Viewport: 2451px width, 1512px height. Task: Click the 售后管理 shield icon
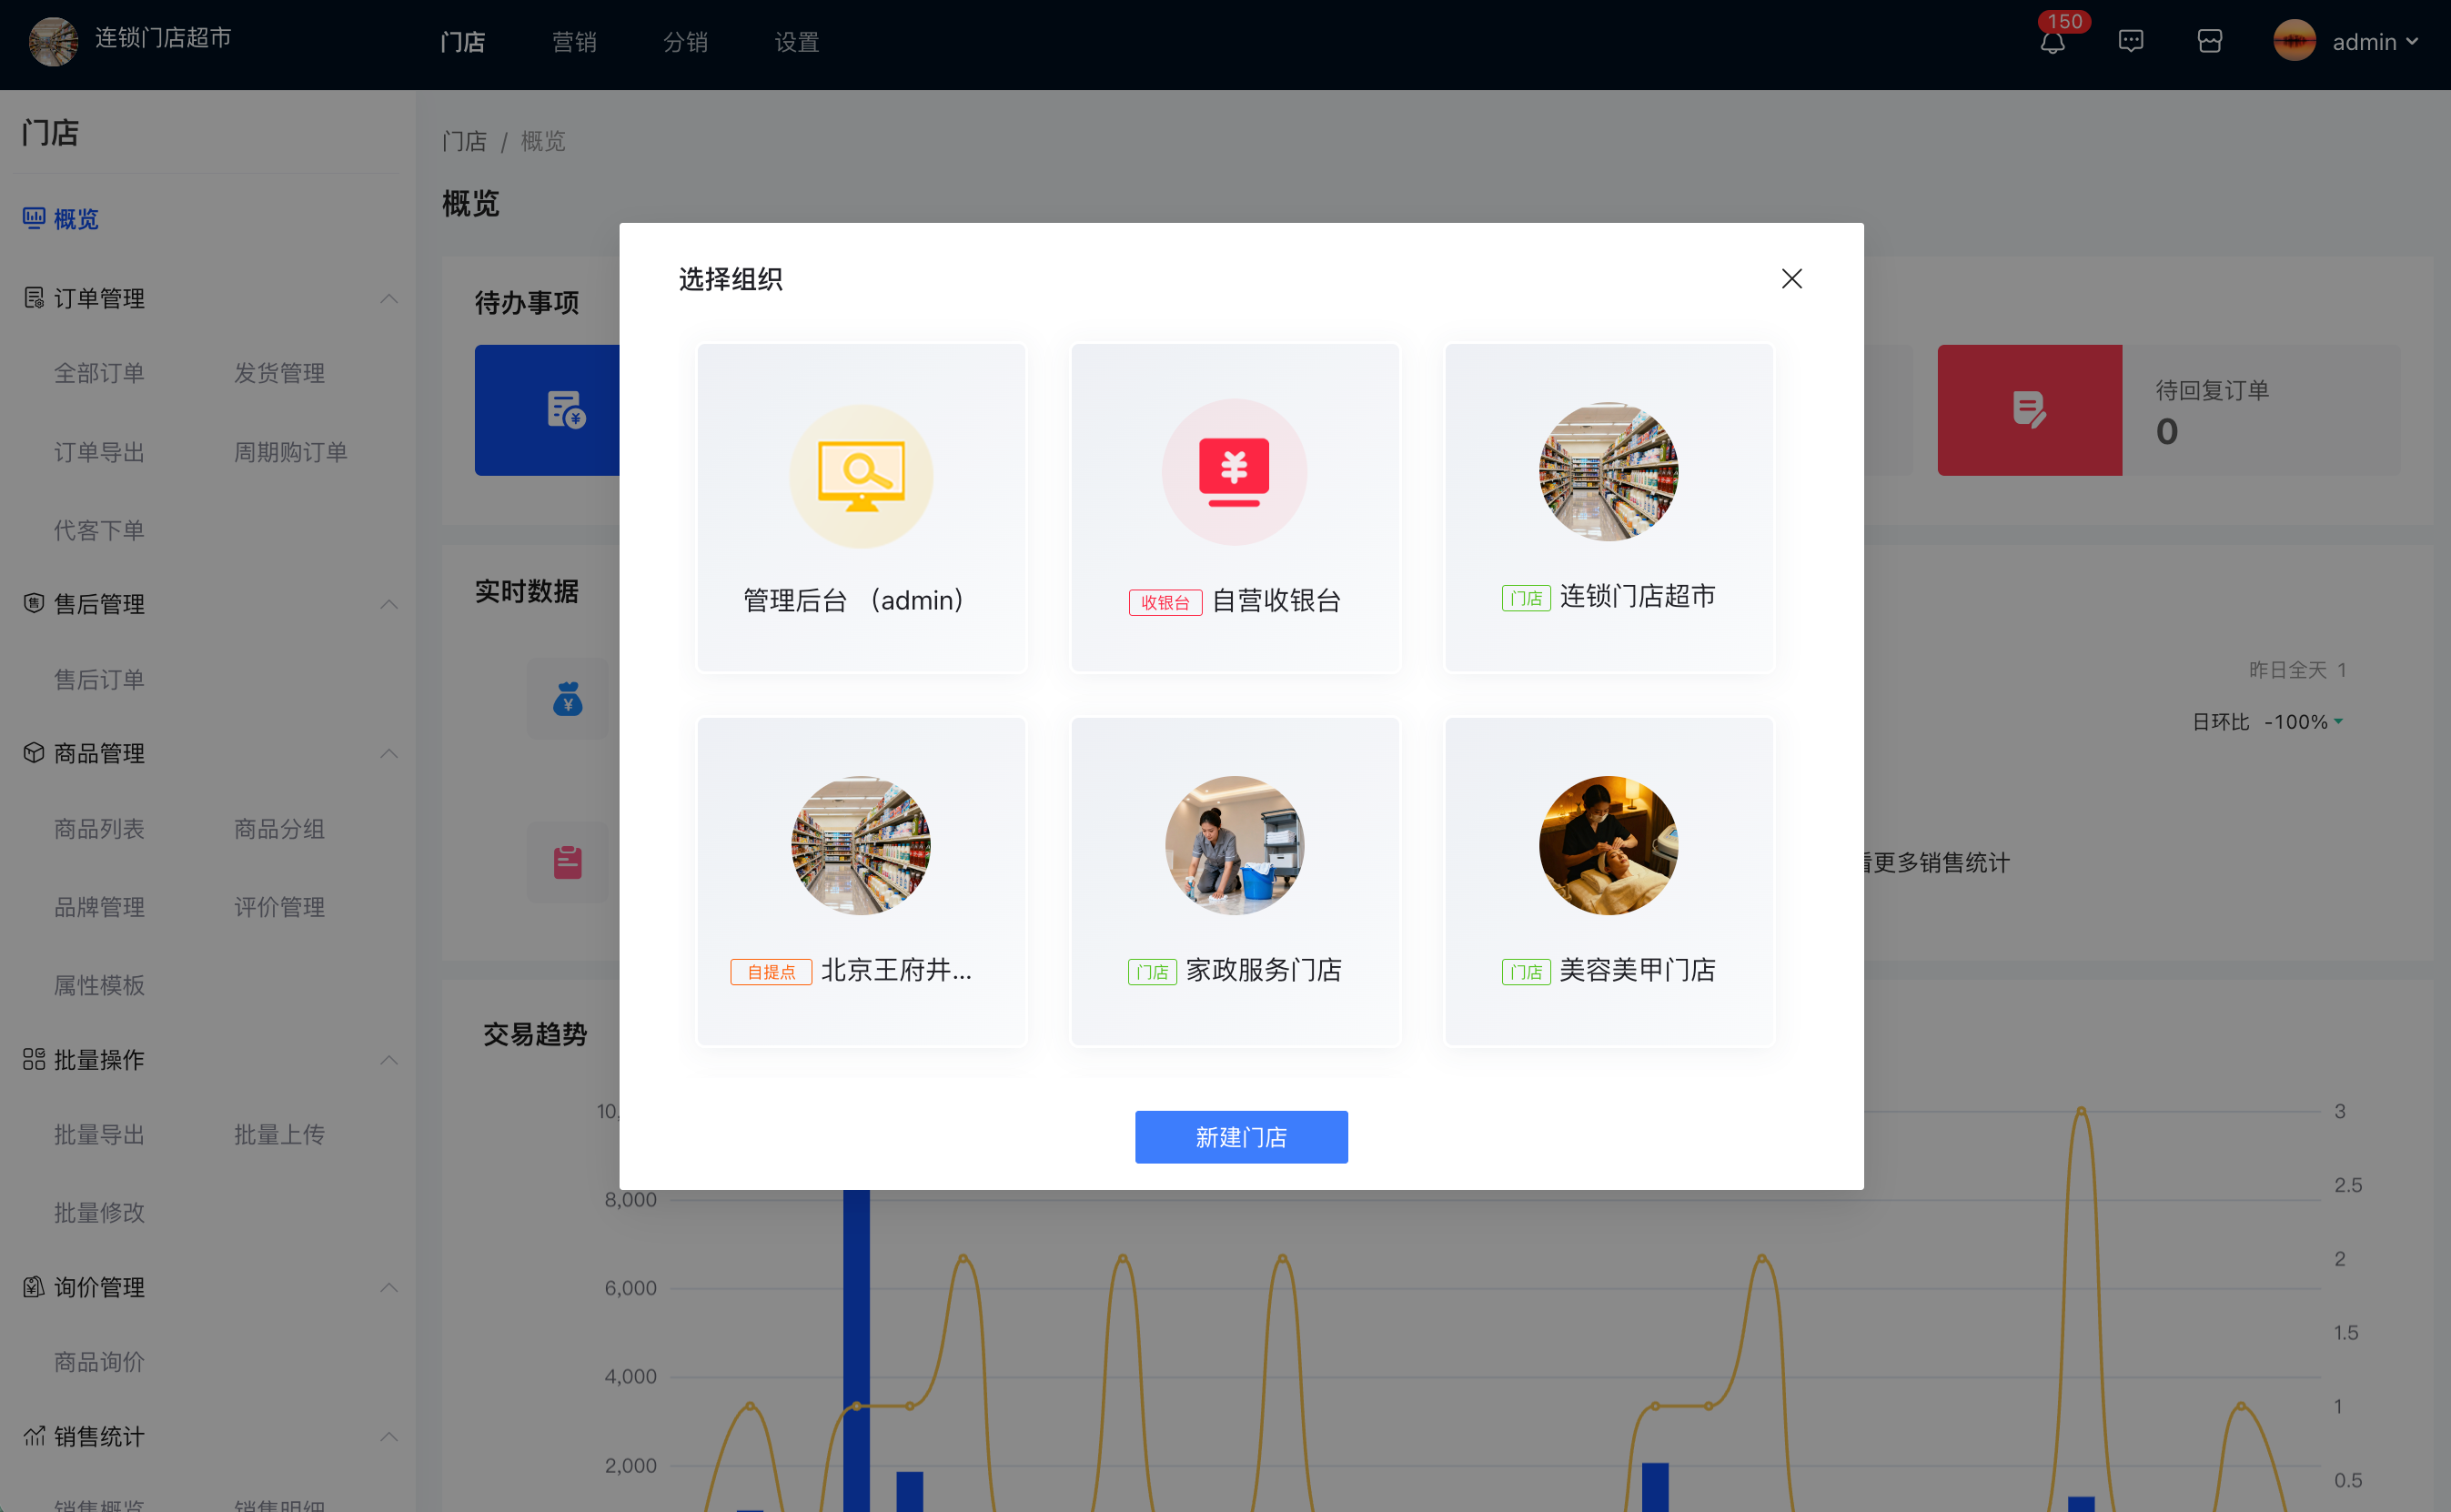(34, 603)
